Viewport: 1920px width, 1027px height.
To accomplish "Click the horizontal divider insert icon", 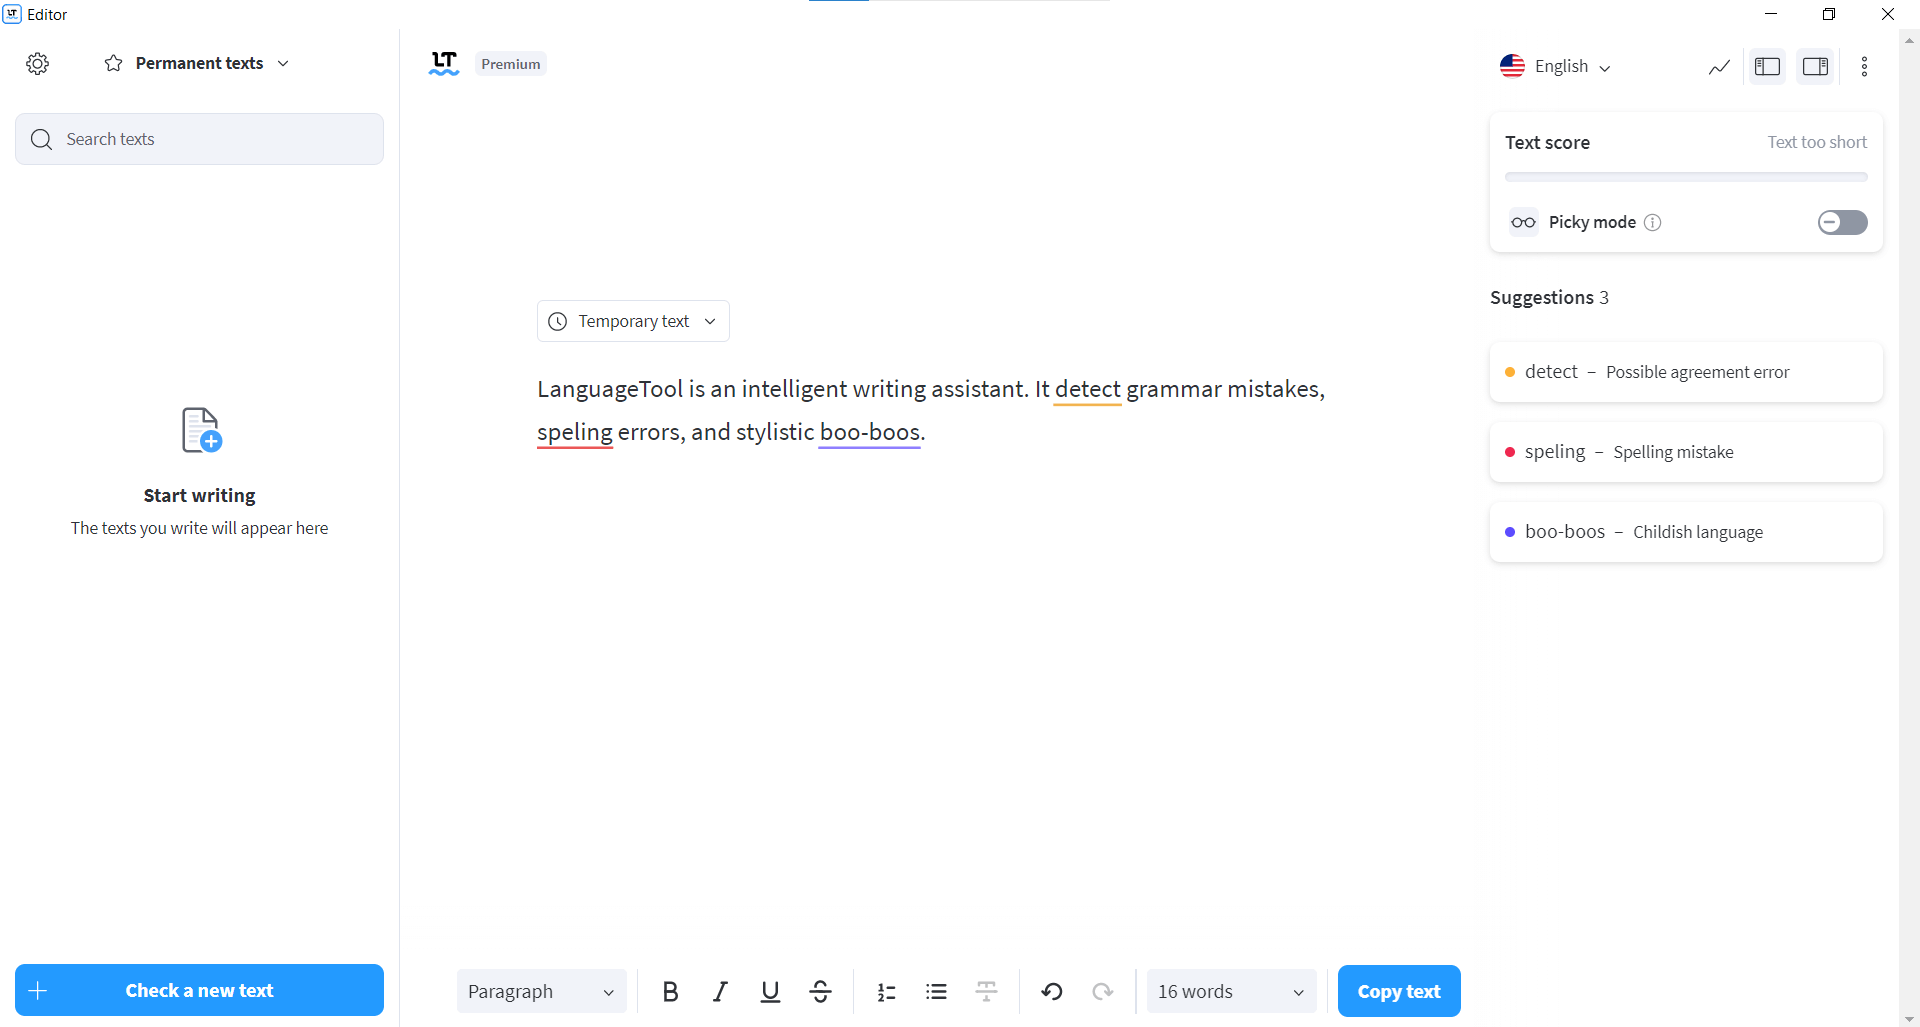I will [986, 991].
